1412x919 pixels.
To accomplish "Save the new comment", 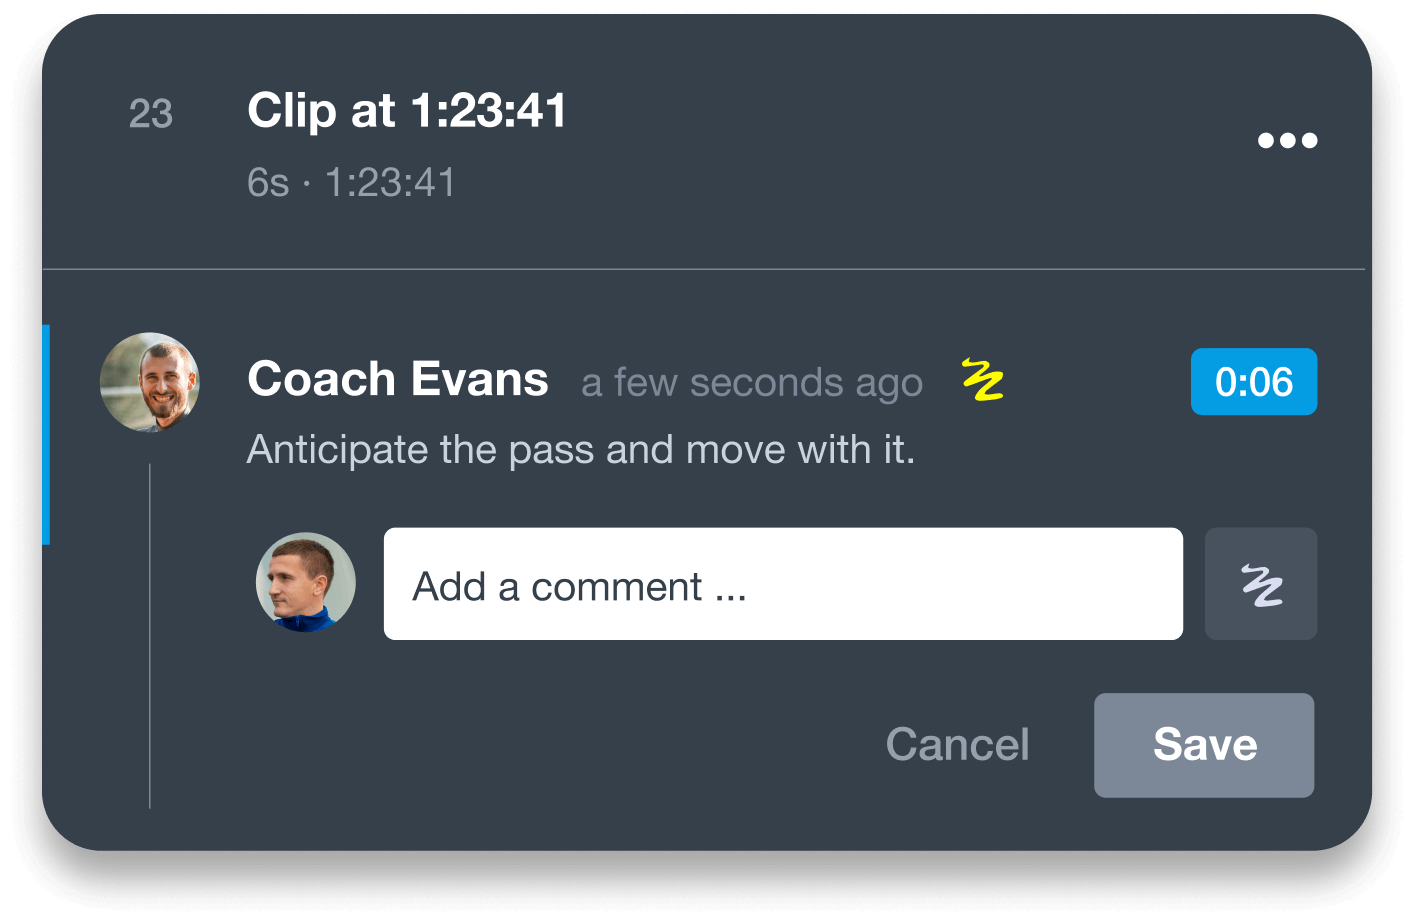I will [1203, 745].
